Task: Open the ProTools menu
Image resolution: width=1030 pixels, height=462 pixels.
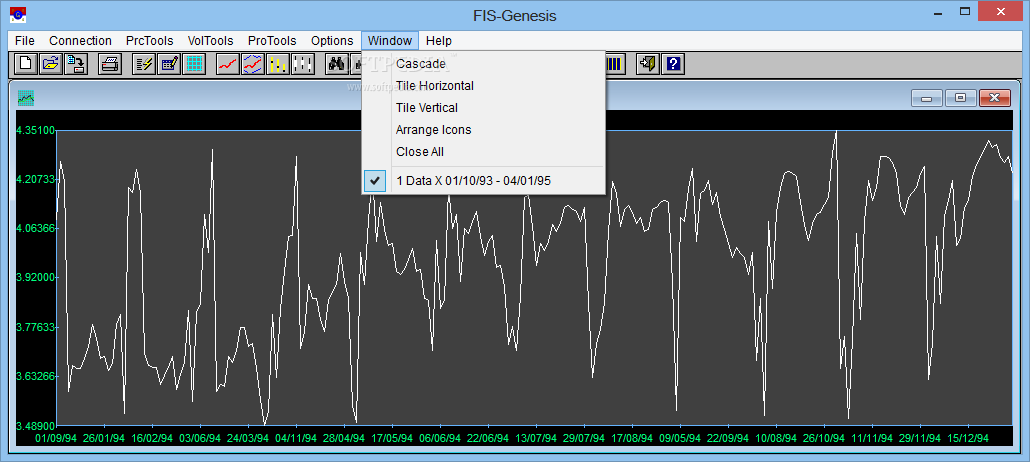Action: pos(272,41)
